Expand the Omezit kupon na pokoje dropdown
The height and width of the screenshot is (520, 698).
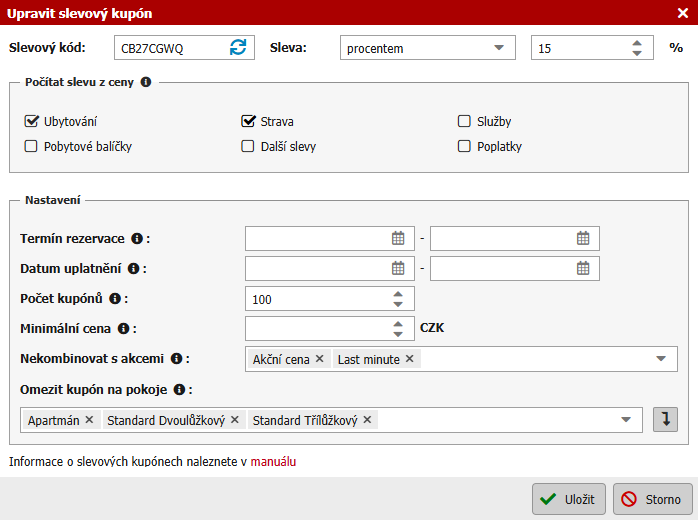(626, 420)
